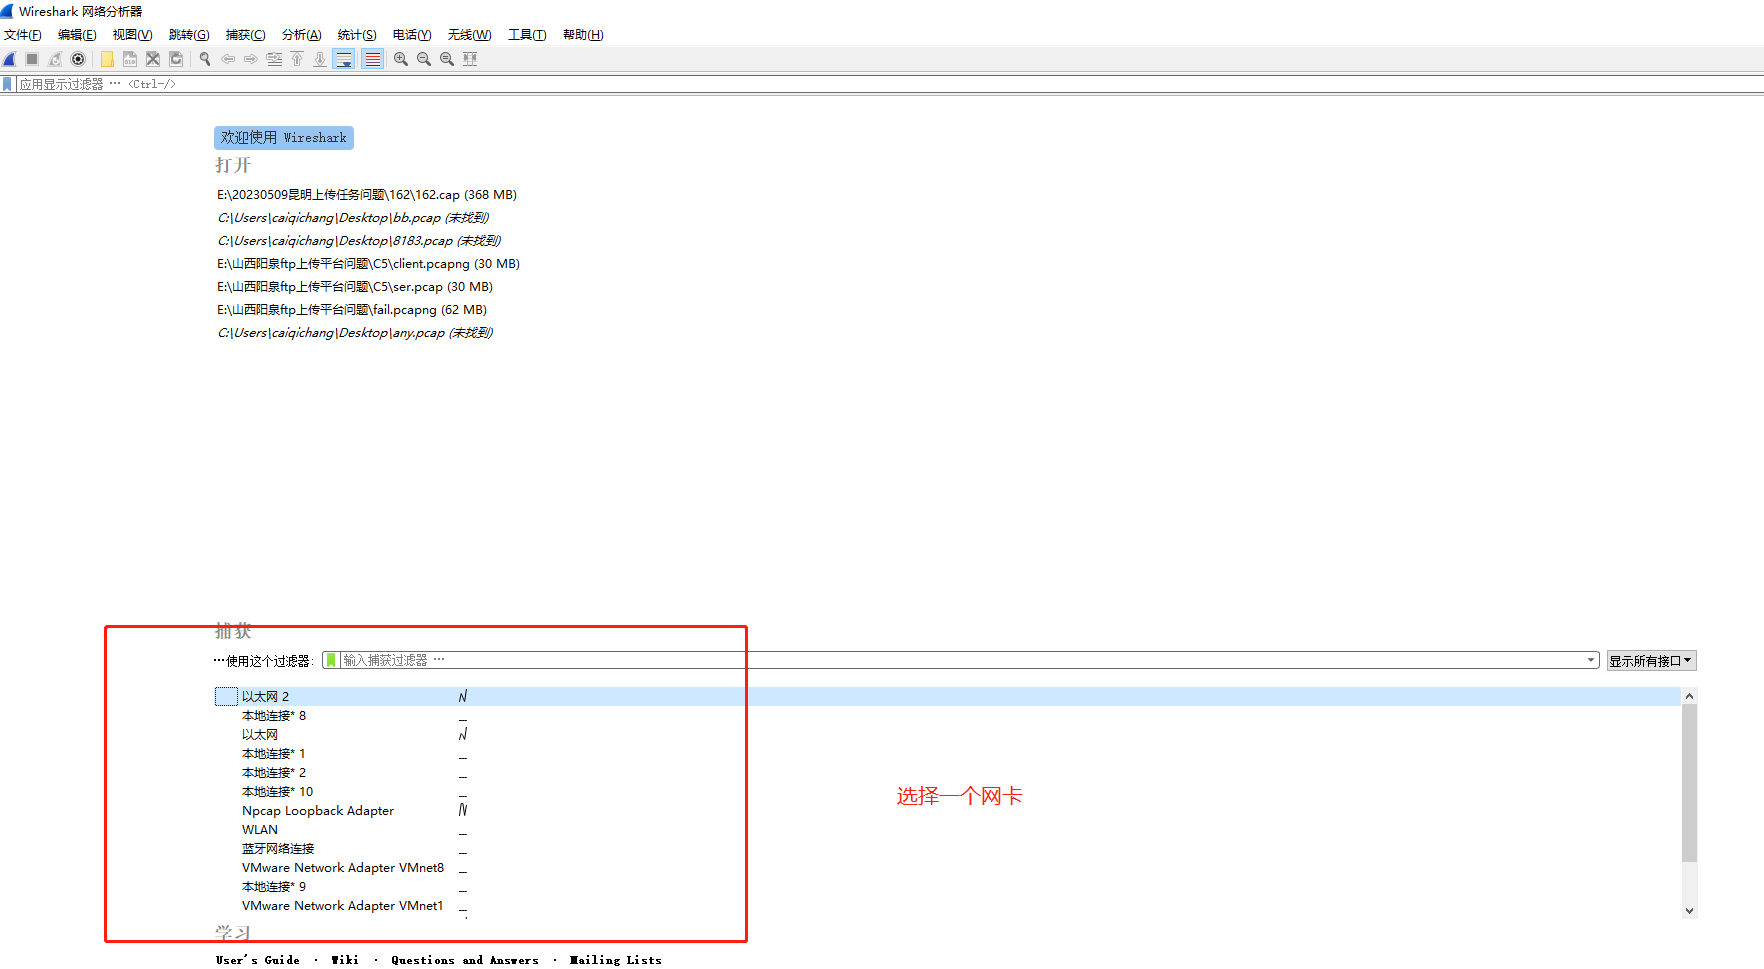Open the 统计(S) menu
This screenshot has width=1764, height=969.
click(357, 35)
